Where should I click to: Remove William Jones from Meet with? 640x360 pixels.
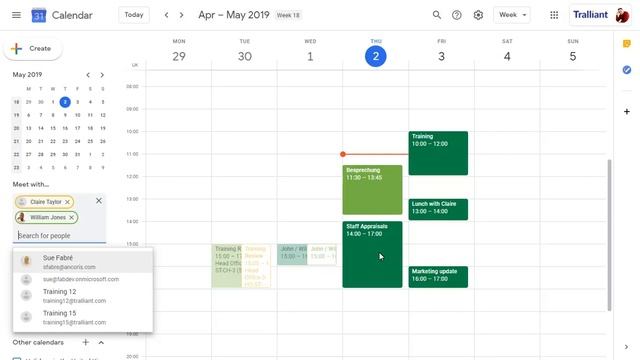pos(71,217)
